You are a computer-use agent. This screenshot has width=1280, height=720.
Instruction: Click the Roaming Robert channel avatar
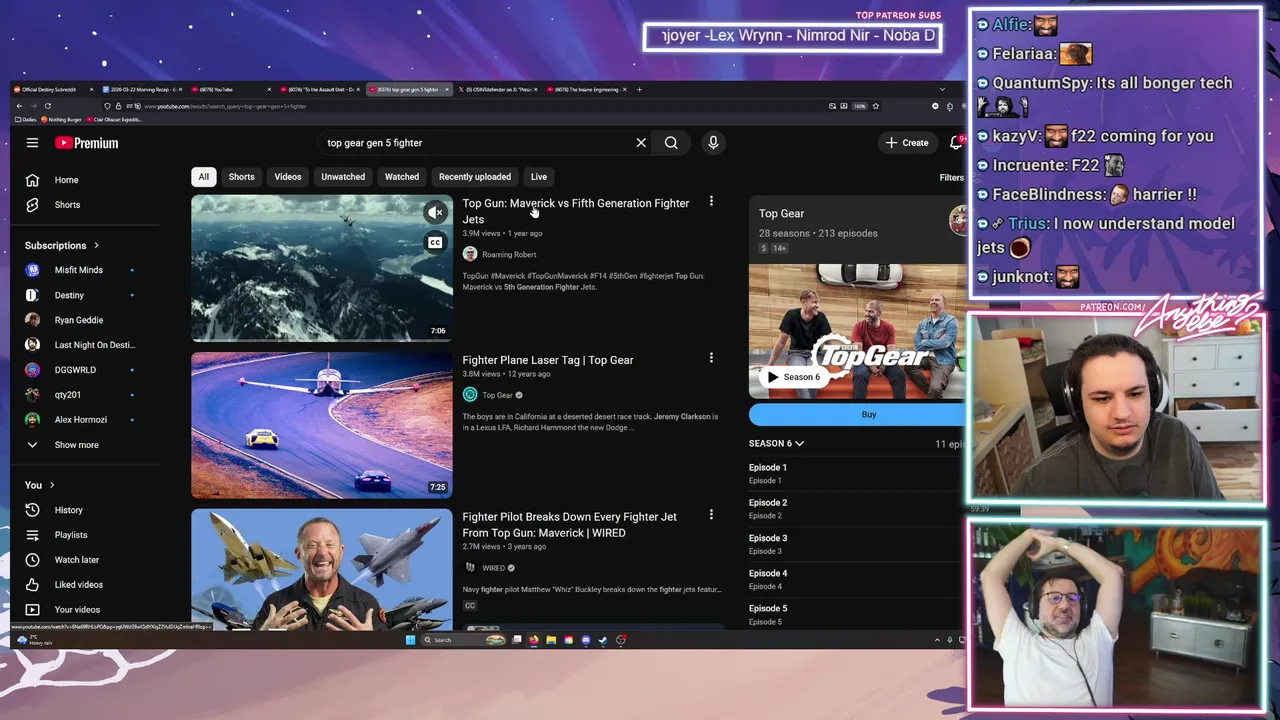pyautogui.click(x=470, y=254)
